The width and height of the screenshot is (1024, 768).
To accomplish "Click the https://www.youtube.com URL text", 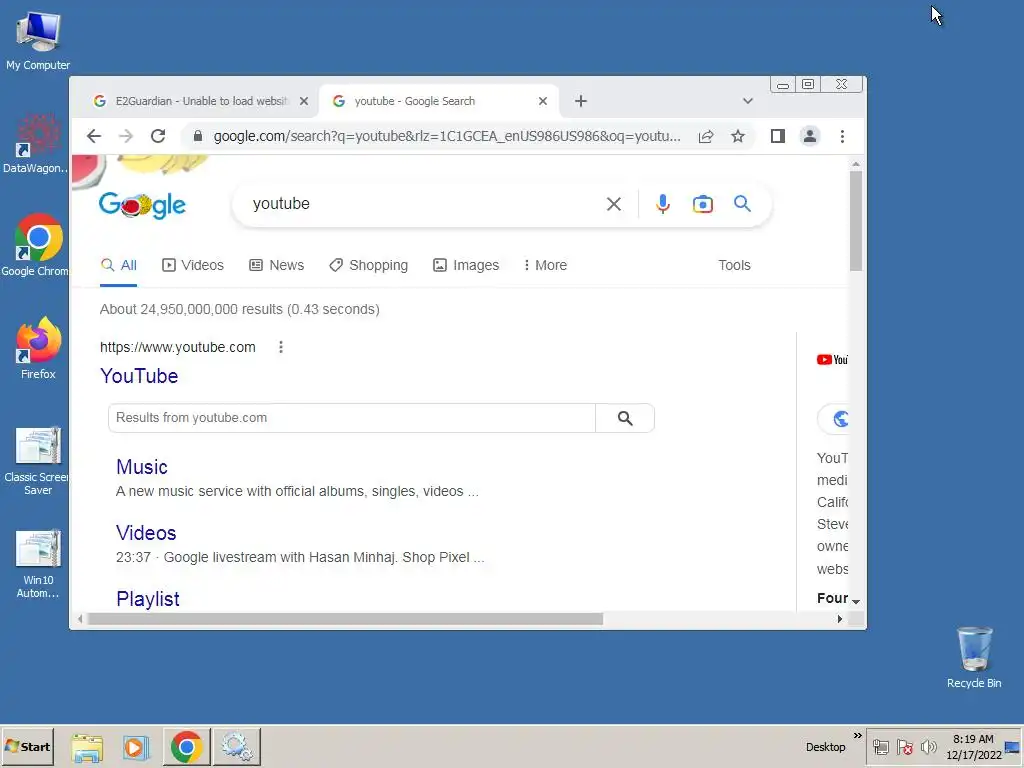I will pos(178,347).
